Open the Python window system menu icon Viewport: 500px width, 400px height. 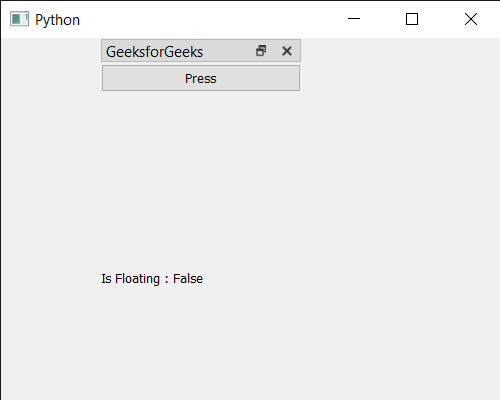point(19,19)
